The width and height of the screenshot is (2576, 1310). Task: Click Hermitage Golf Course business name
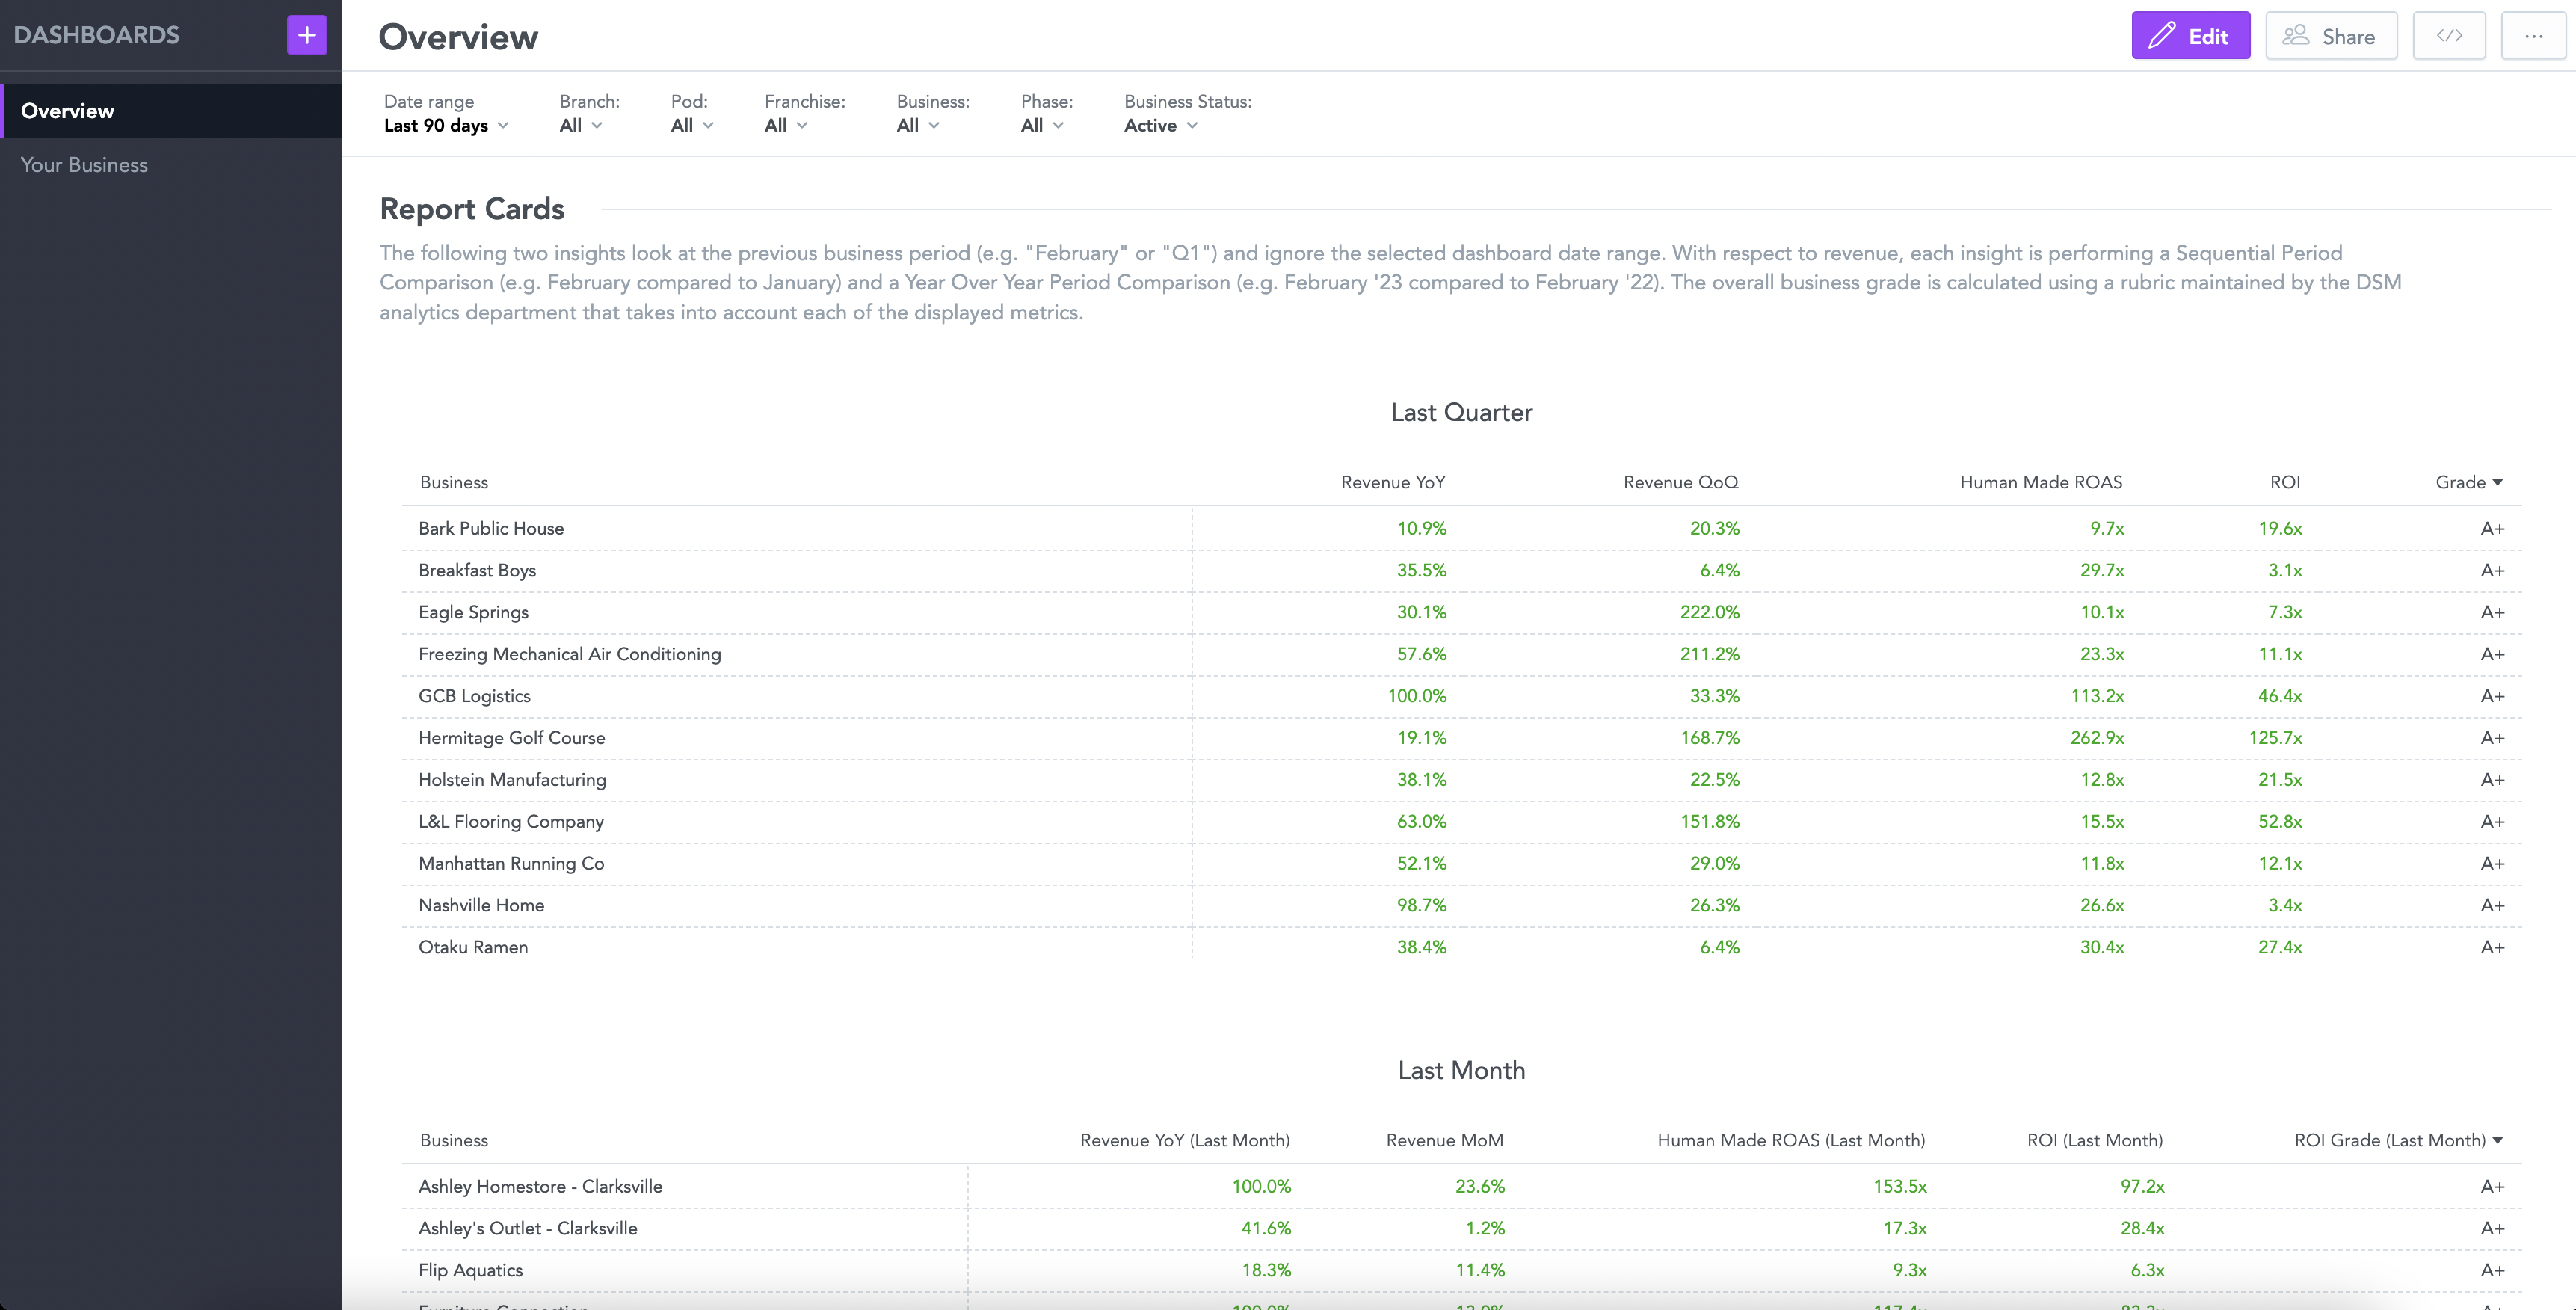click(511, 738)
